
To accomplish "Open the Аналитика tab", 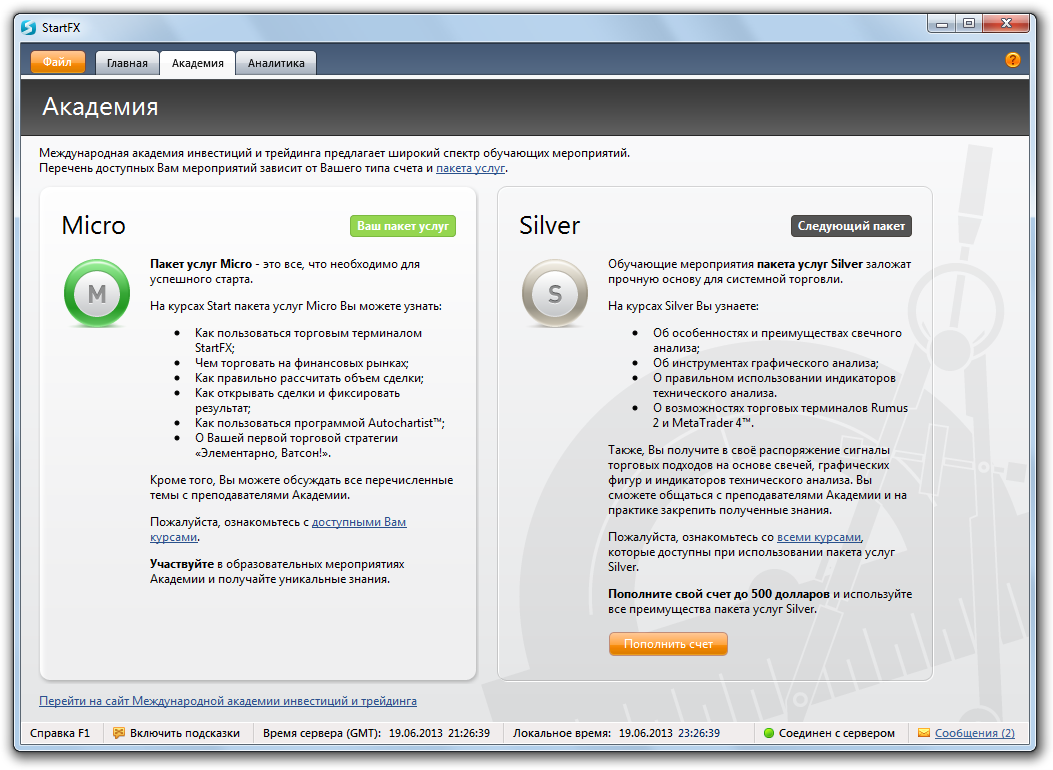I will click(x=276, y=63).
